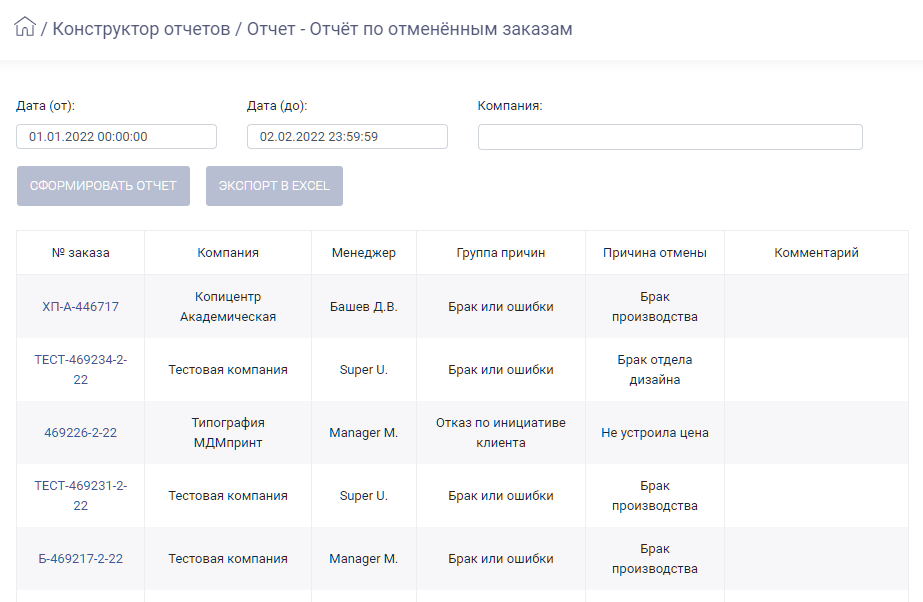Click ЭКСПОРТ В EXCEL button
The image size is (923, 602).
[274, 186]
